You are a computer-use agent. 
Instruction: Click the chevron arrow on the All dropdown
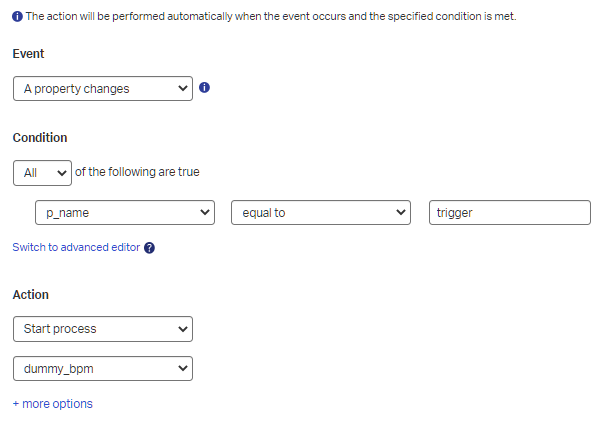coord(64,172)
